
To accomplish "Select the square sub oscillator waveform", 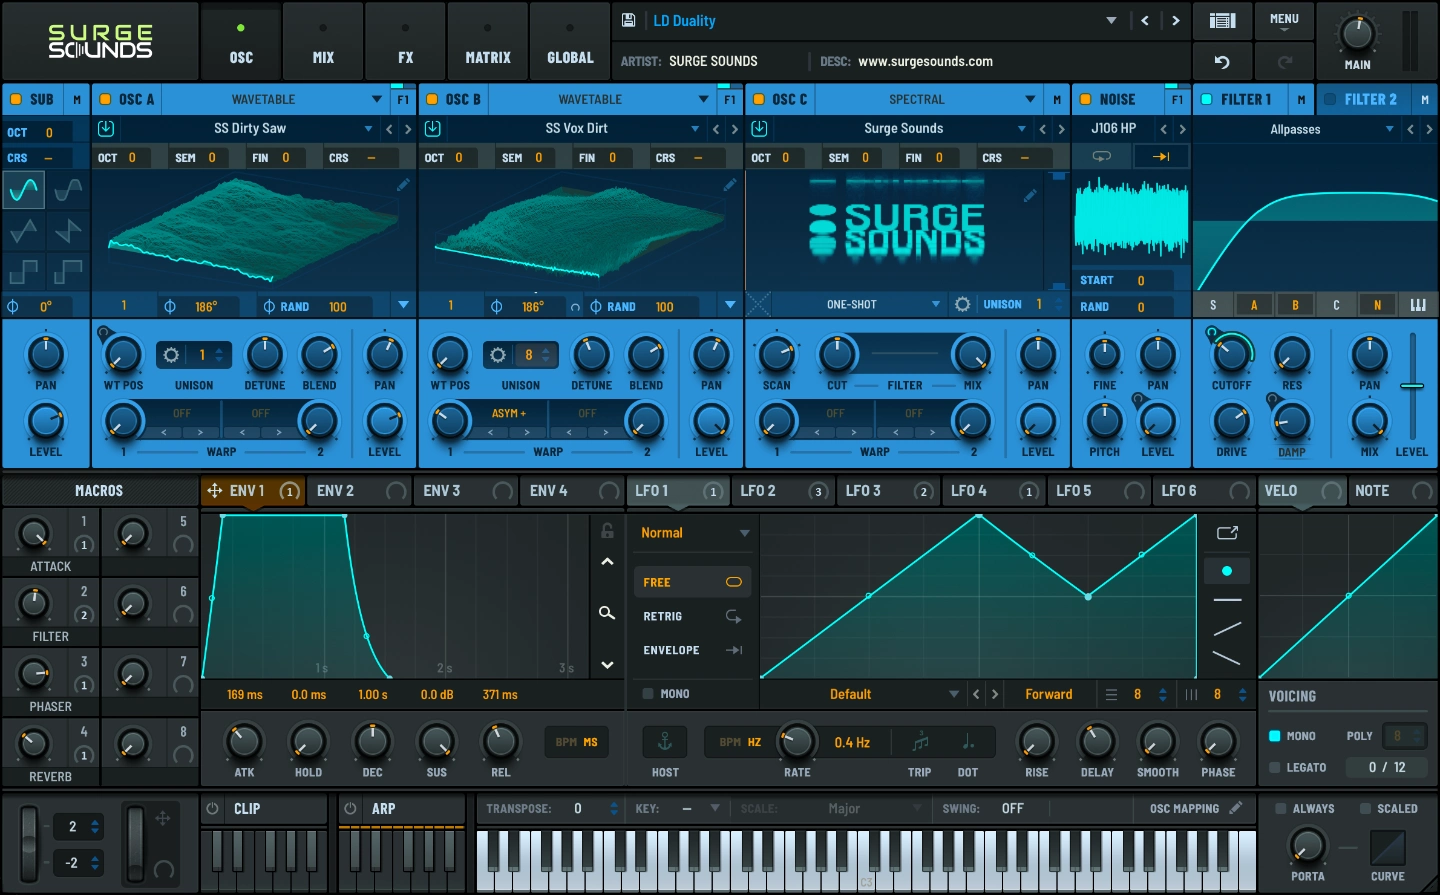I will (24, 271).
